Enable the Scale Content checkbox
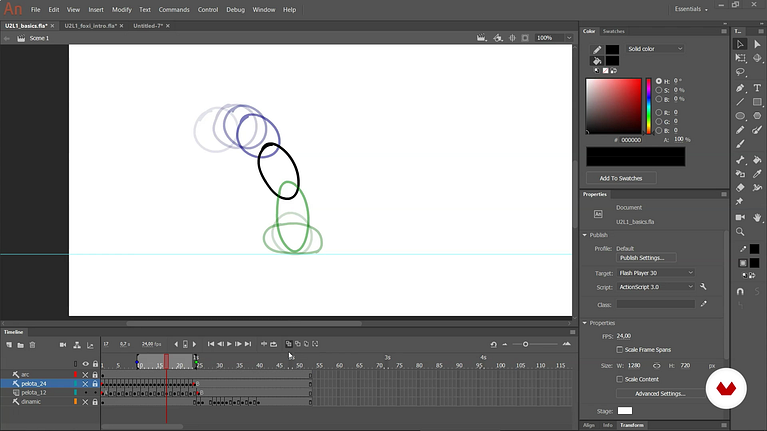The image size is (767, 431). (620, 379)
